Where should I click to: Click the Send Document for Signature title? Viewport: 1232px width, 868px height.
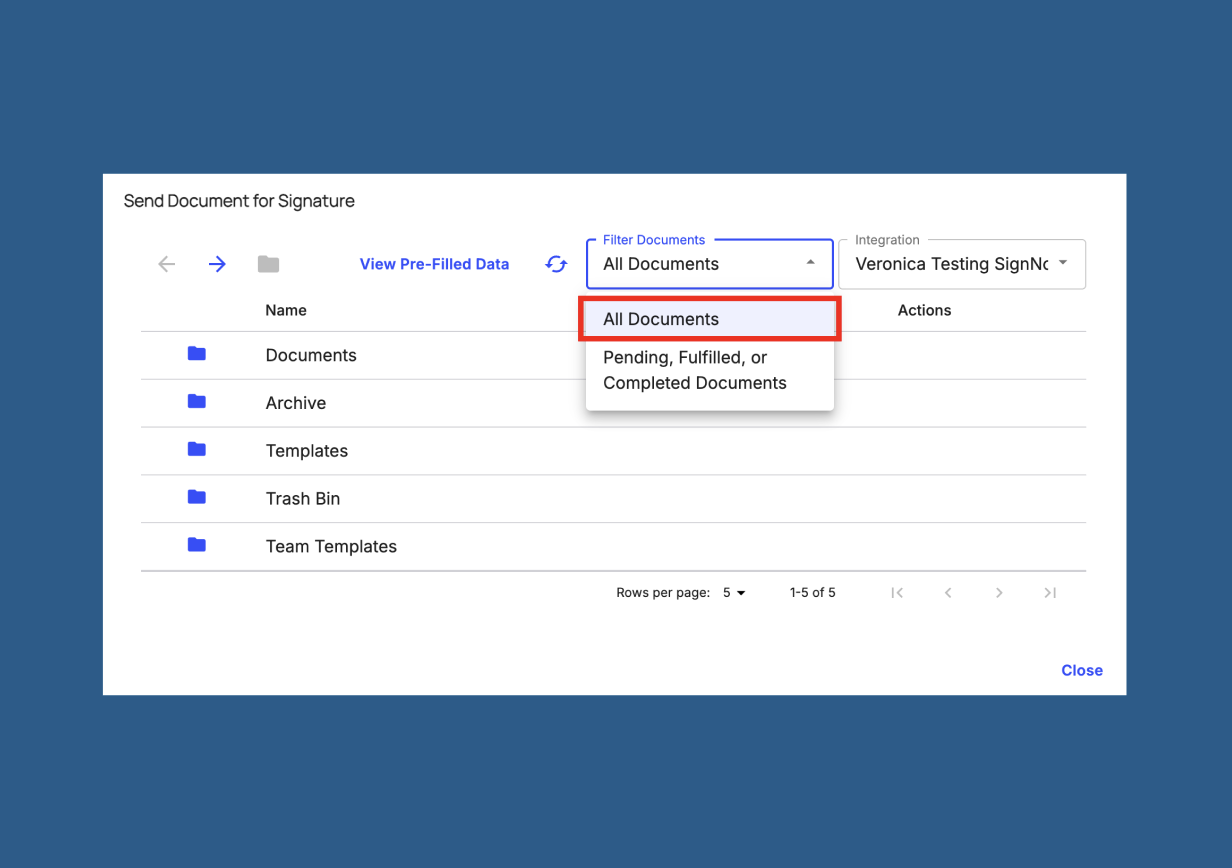(239, 201)
